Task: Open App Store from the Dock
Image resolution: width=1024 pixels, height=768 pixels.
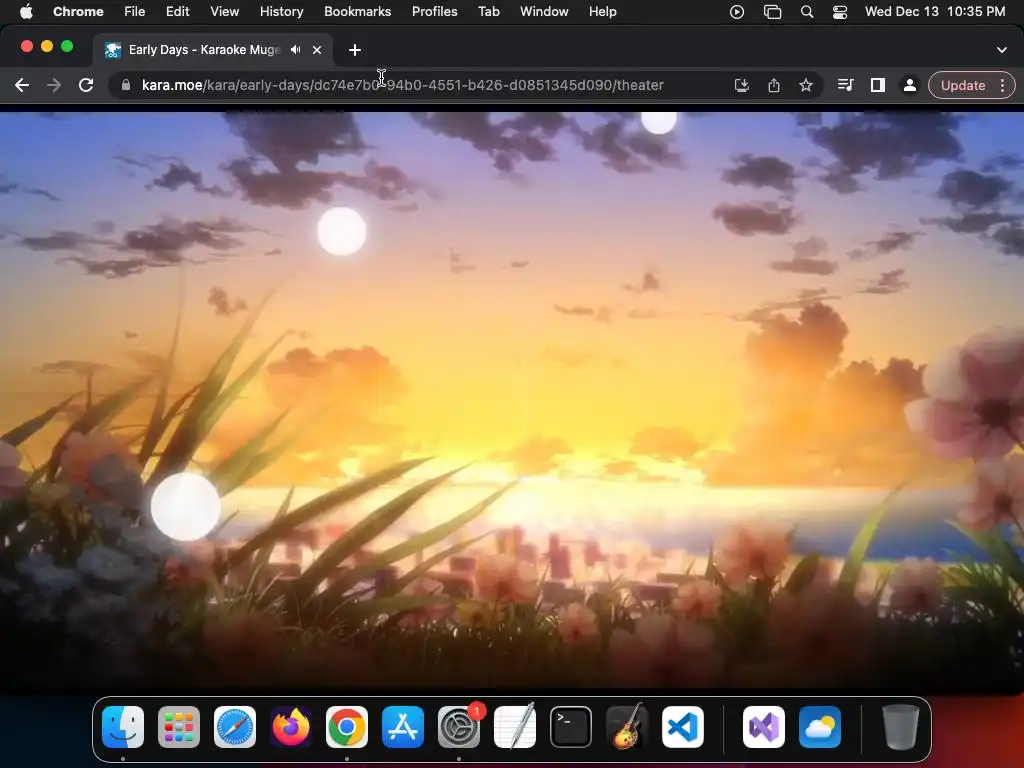Action: [x=403, y=726]
